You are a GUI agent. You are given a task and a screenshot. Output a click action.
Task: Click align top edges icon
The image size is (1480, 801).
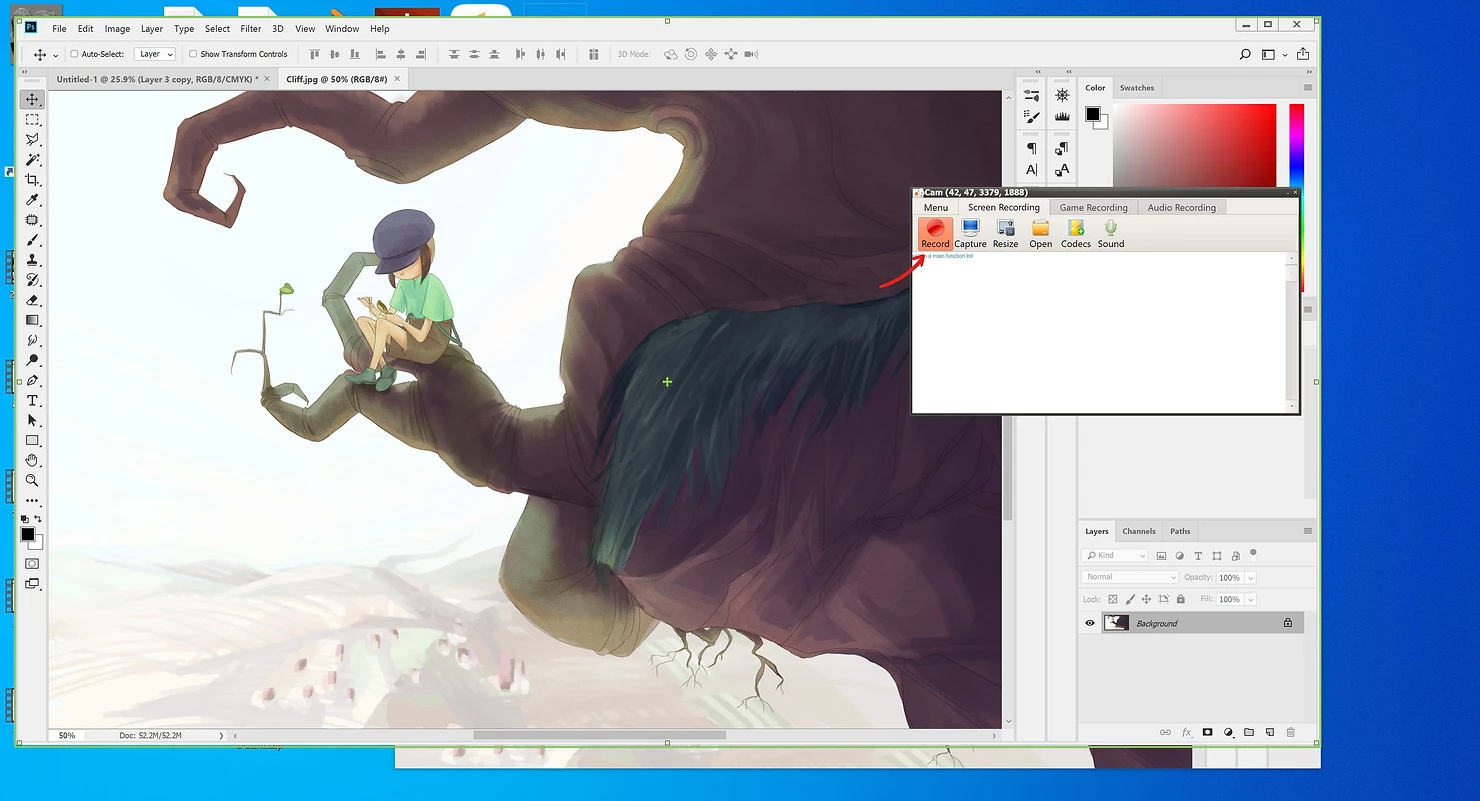315,54
